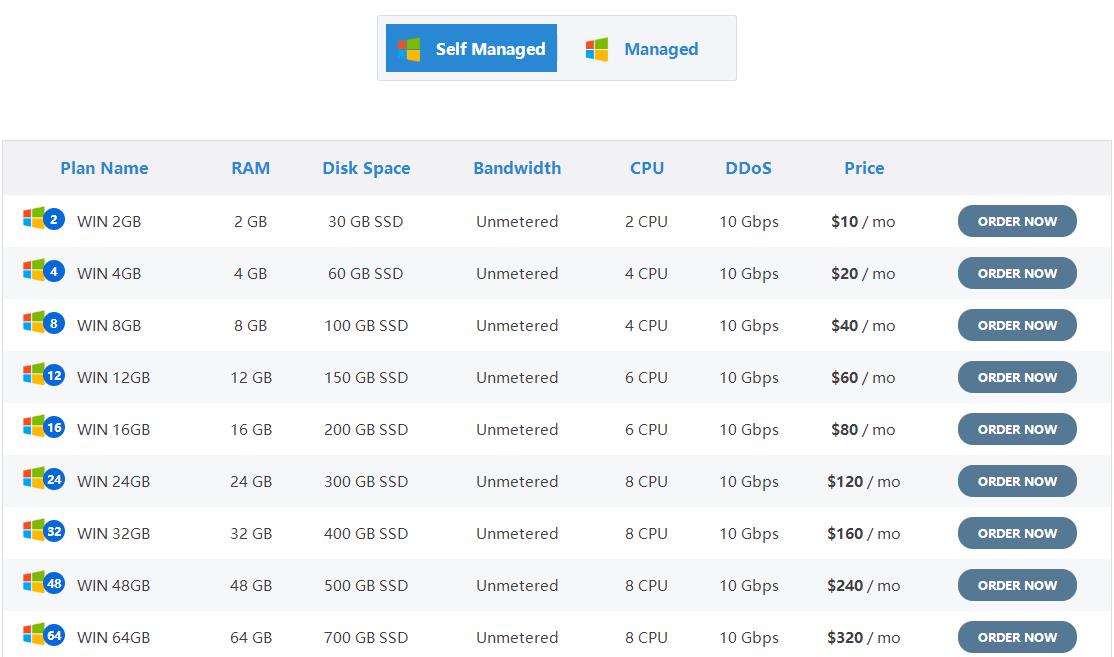This screenshot has width=1114, height=657.
Task: Click the Price column header
Action: tap(863, 168)
